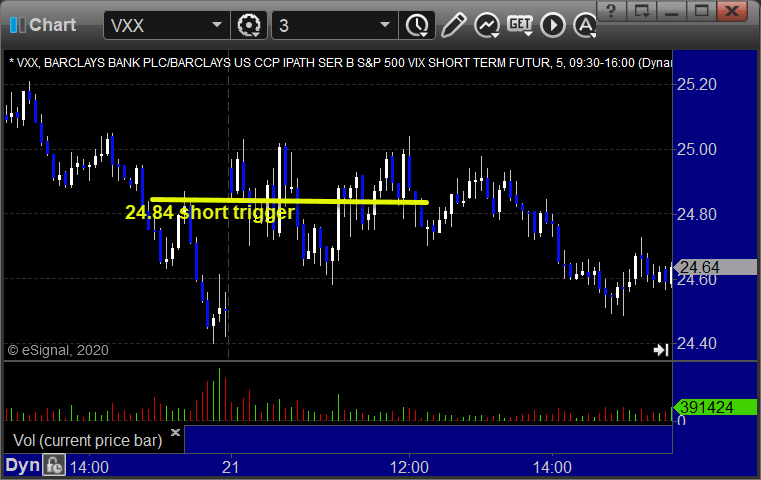
Task: Close the Vol study pane
Action: coord(176,432)
